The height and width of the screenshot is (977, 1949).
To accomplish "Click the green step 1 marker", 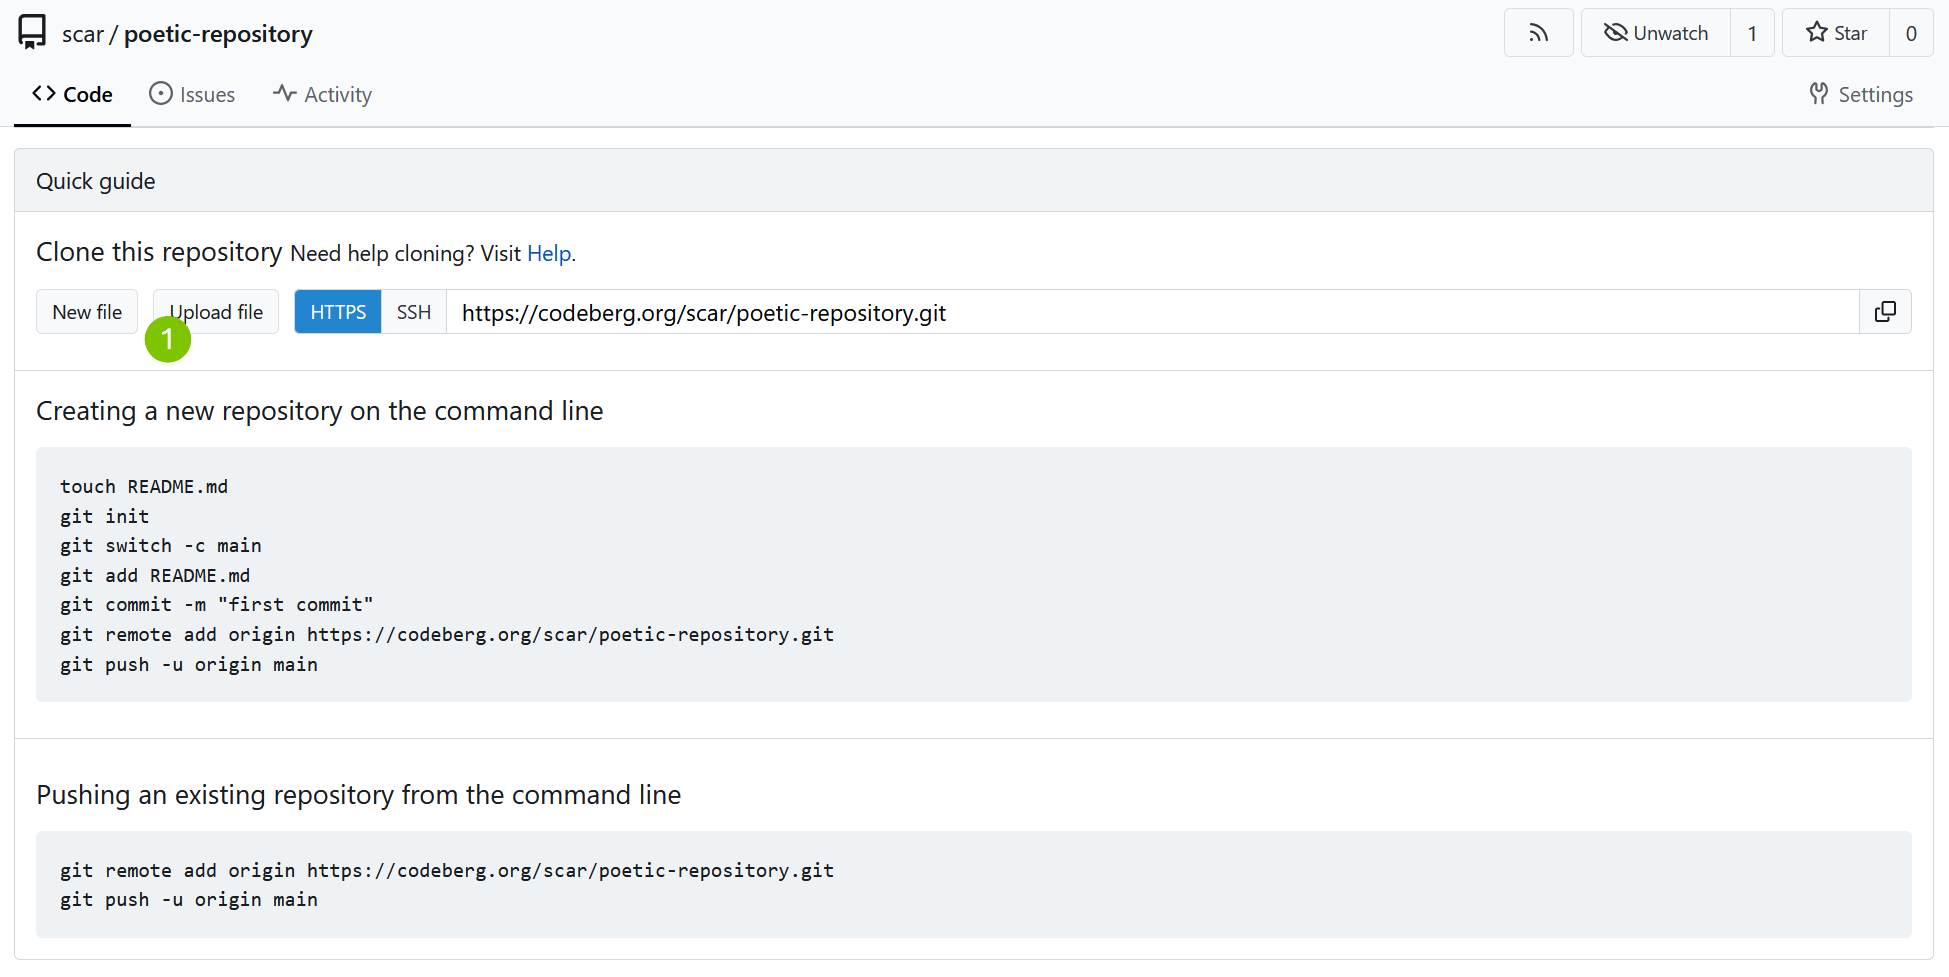I will [168, 340].
